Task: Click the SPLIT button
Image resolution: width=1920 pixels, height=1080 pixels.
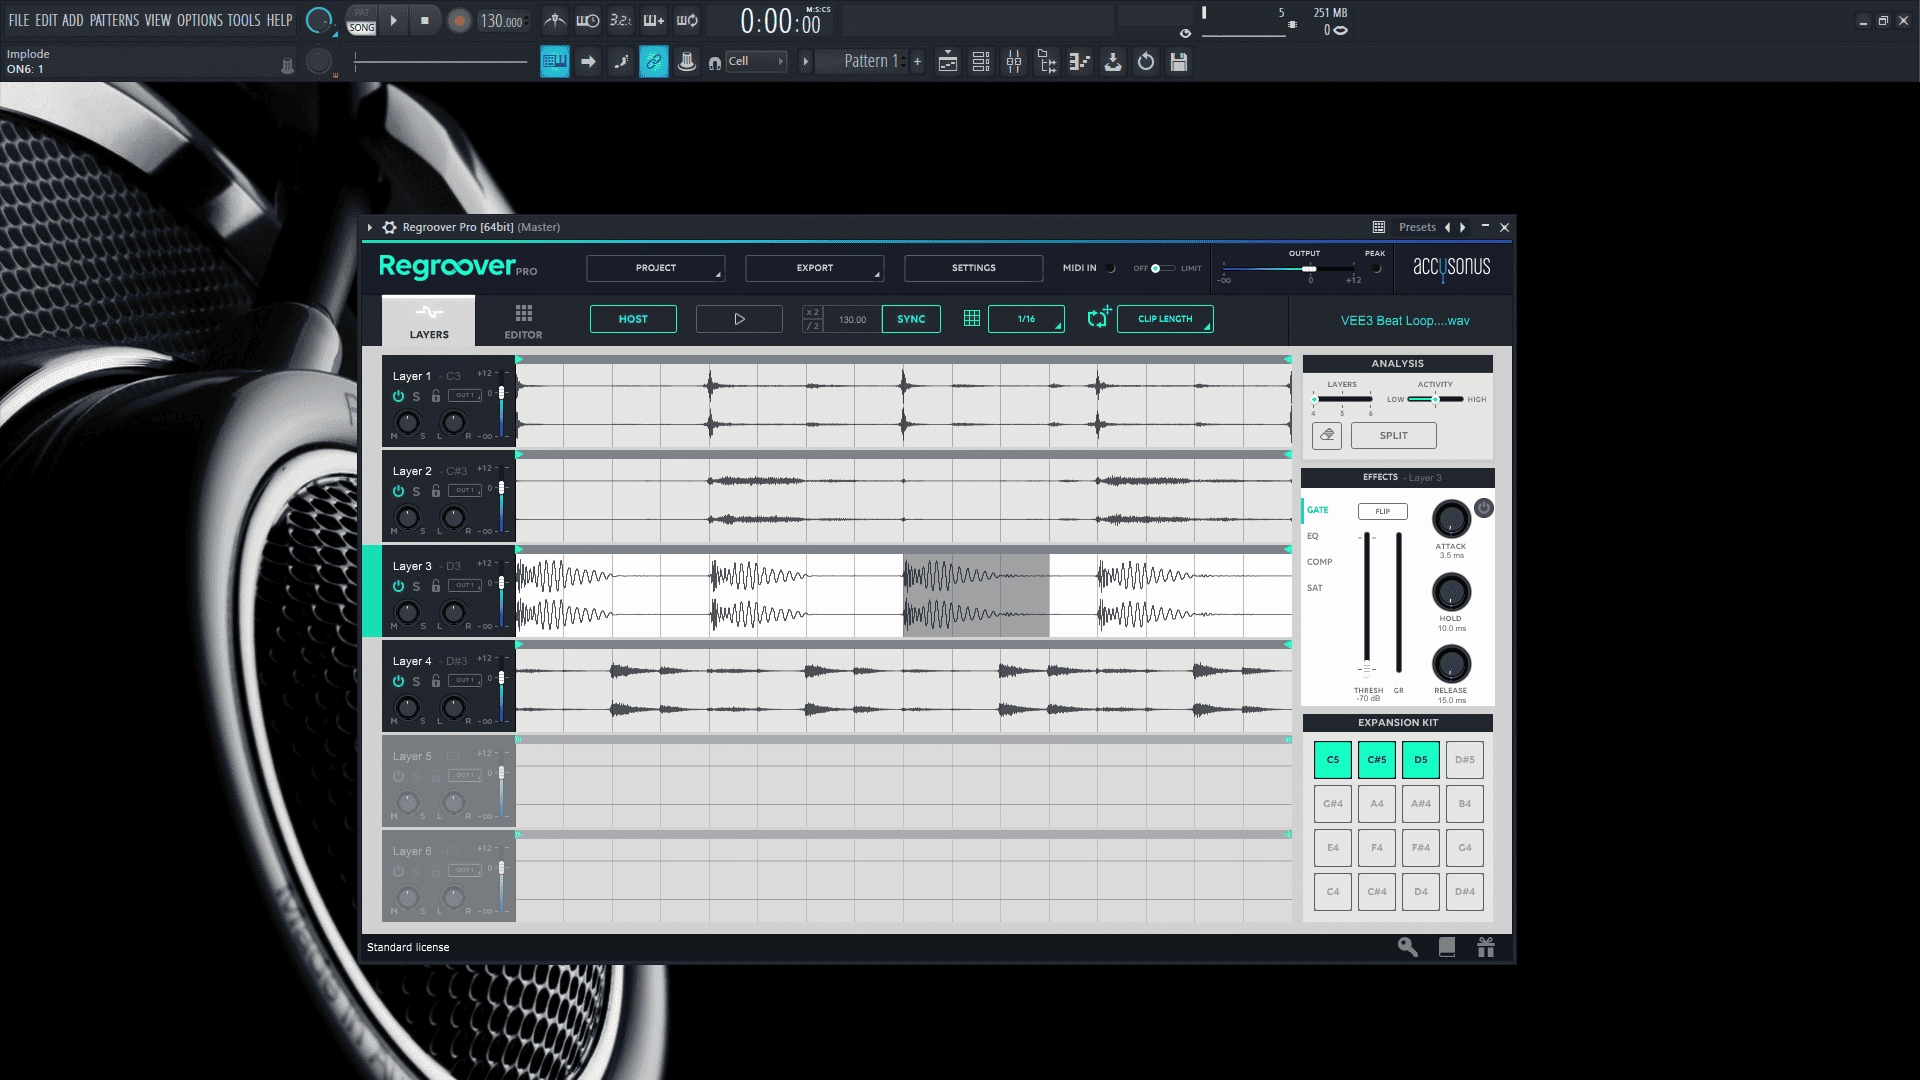Action: click(x=1394, y=435)
